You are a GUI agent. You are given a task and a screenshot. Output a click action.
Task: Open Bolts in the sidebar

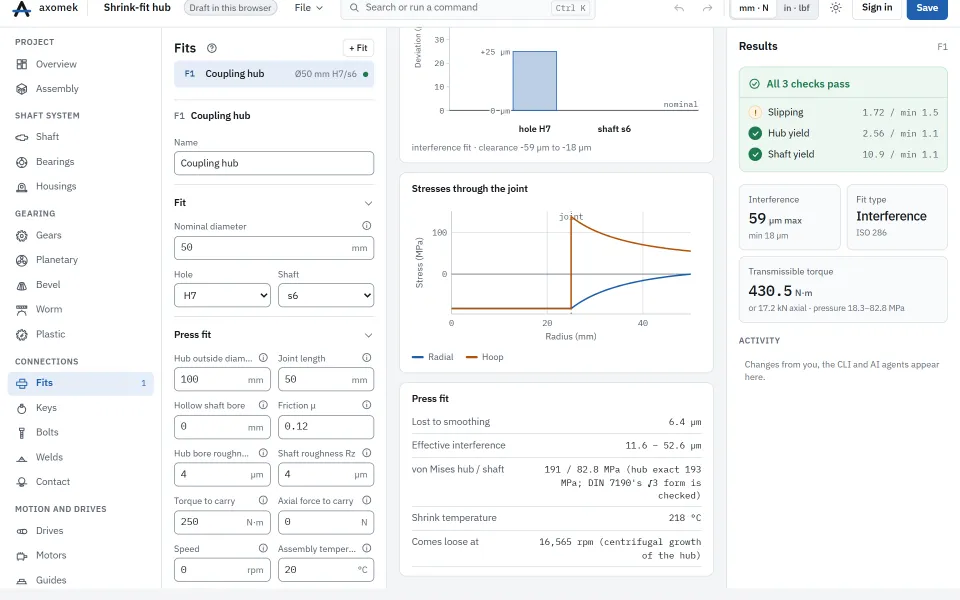point(81,432)
